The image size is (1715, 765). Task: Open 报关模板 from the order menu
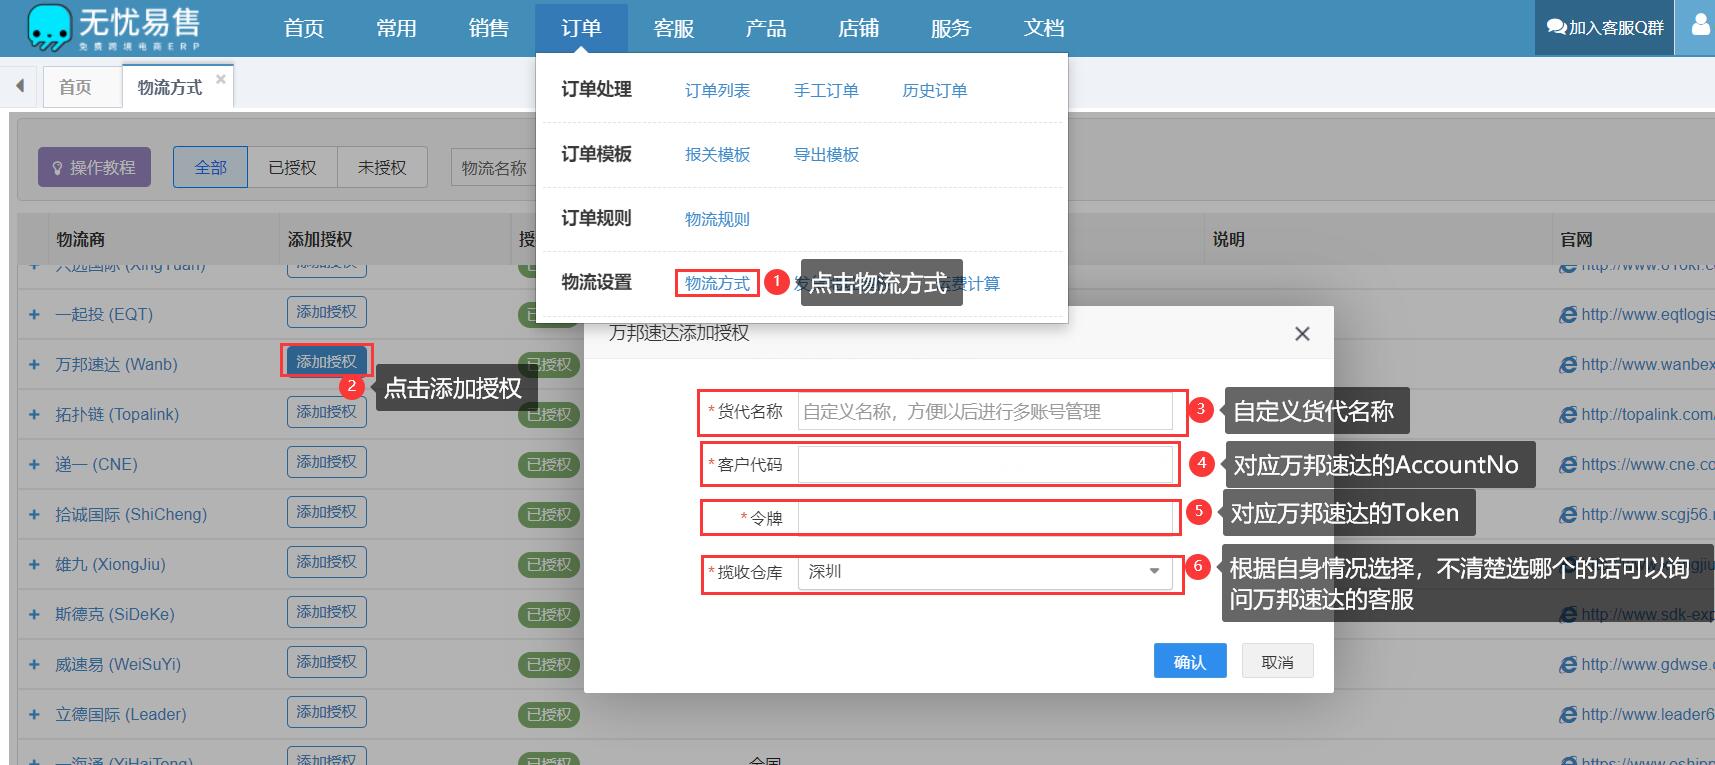(717, 154)
